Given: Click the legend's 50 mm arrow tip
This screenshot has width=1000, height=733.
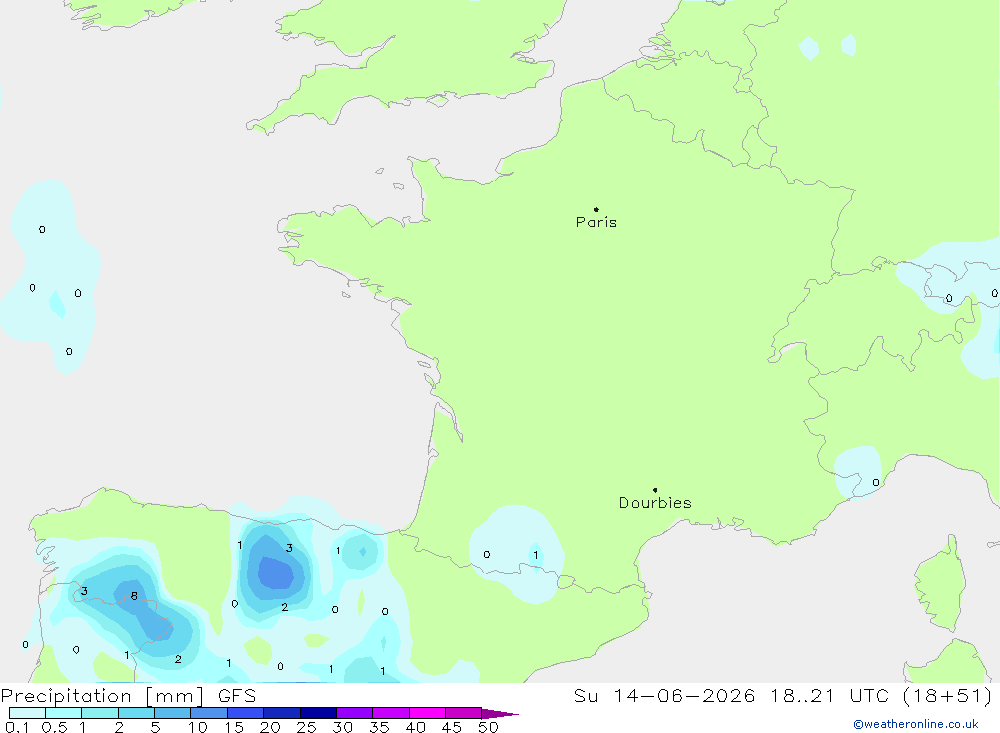Looking at the screenshot, I should click(501, 714).
